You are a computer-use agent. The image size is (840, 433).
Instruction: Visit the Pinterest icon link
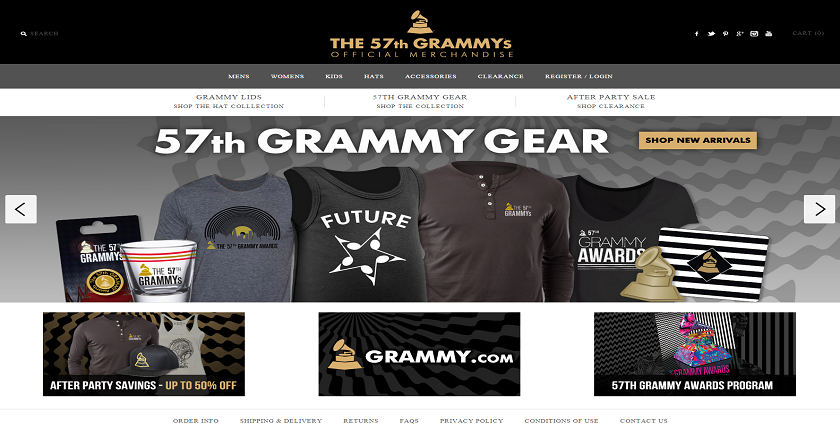coord(725,34)
